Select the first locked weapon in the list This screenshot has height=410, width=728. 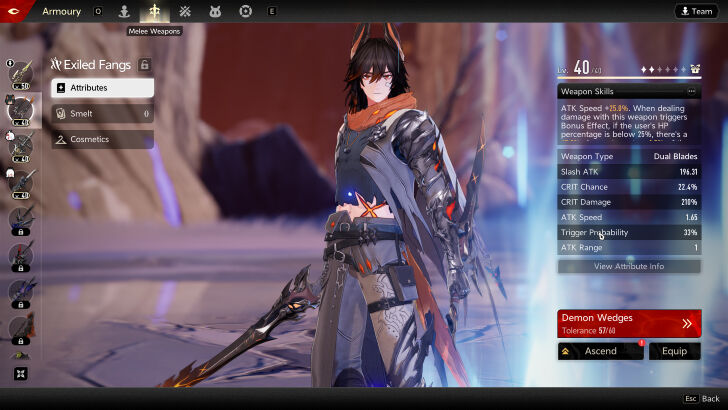pyautogui.click(x=20, y=219)
